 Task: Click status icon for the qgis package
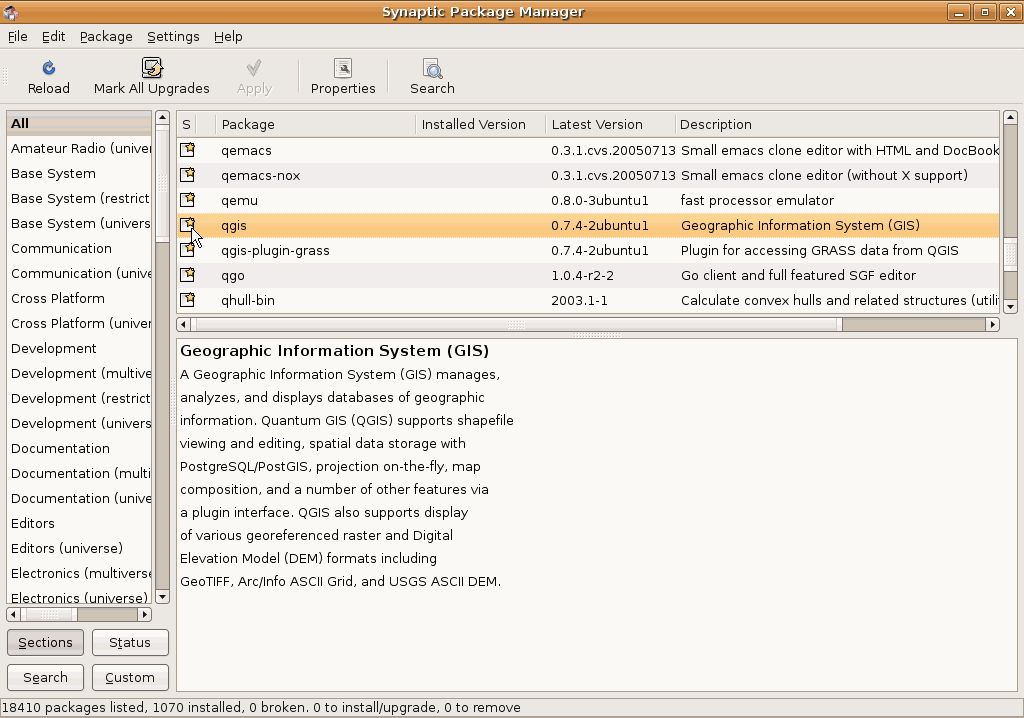click(187, 225)
